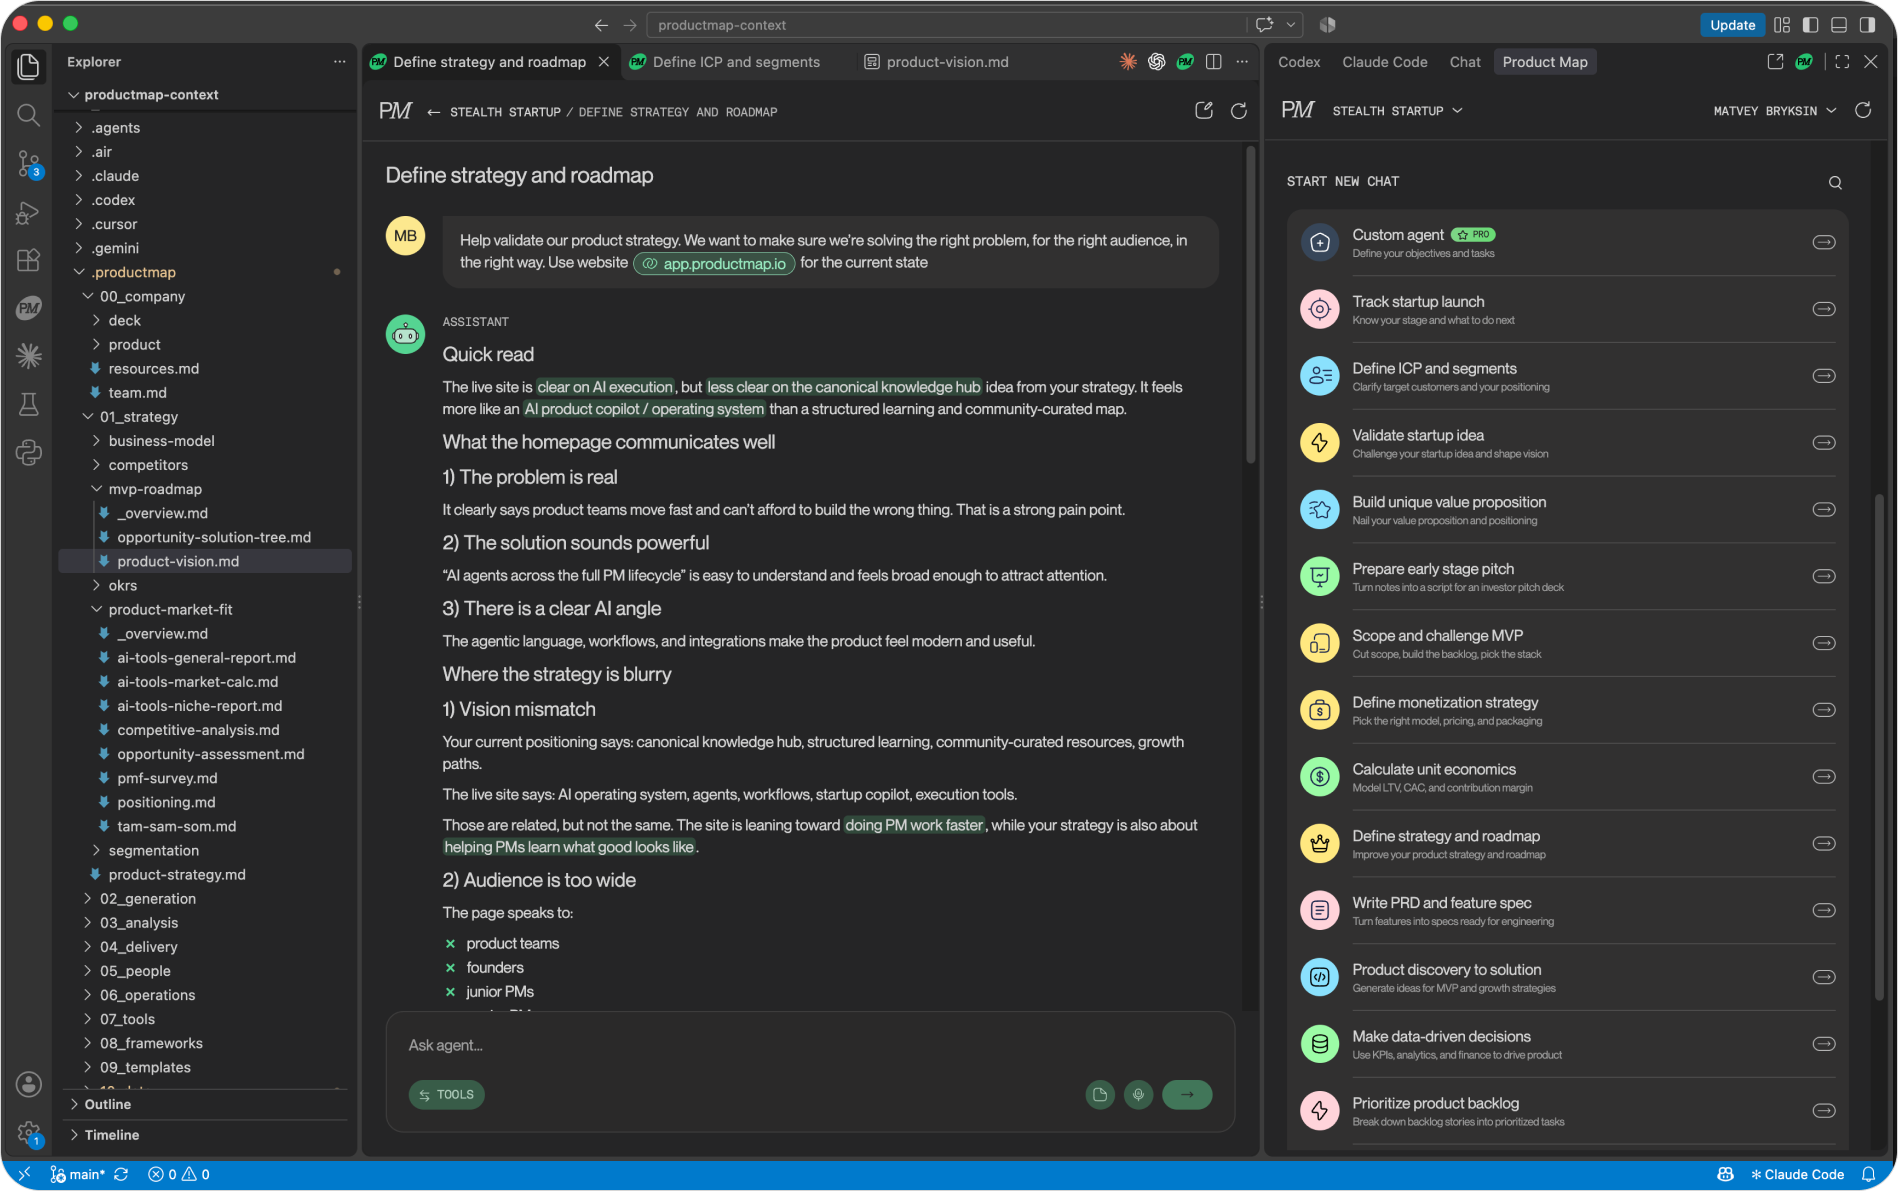Click the Product Map panel scrollbar
Viewport: 1898px width, 1191px height.
click(1879, 745)
